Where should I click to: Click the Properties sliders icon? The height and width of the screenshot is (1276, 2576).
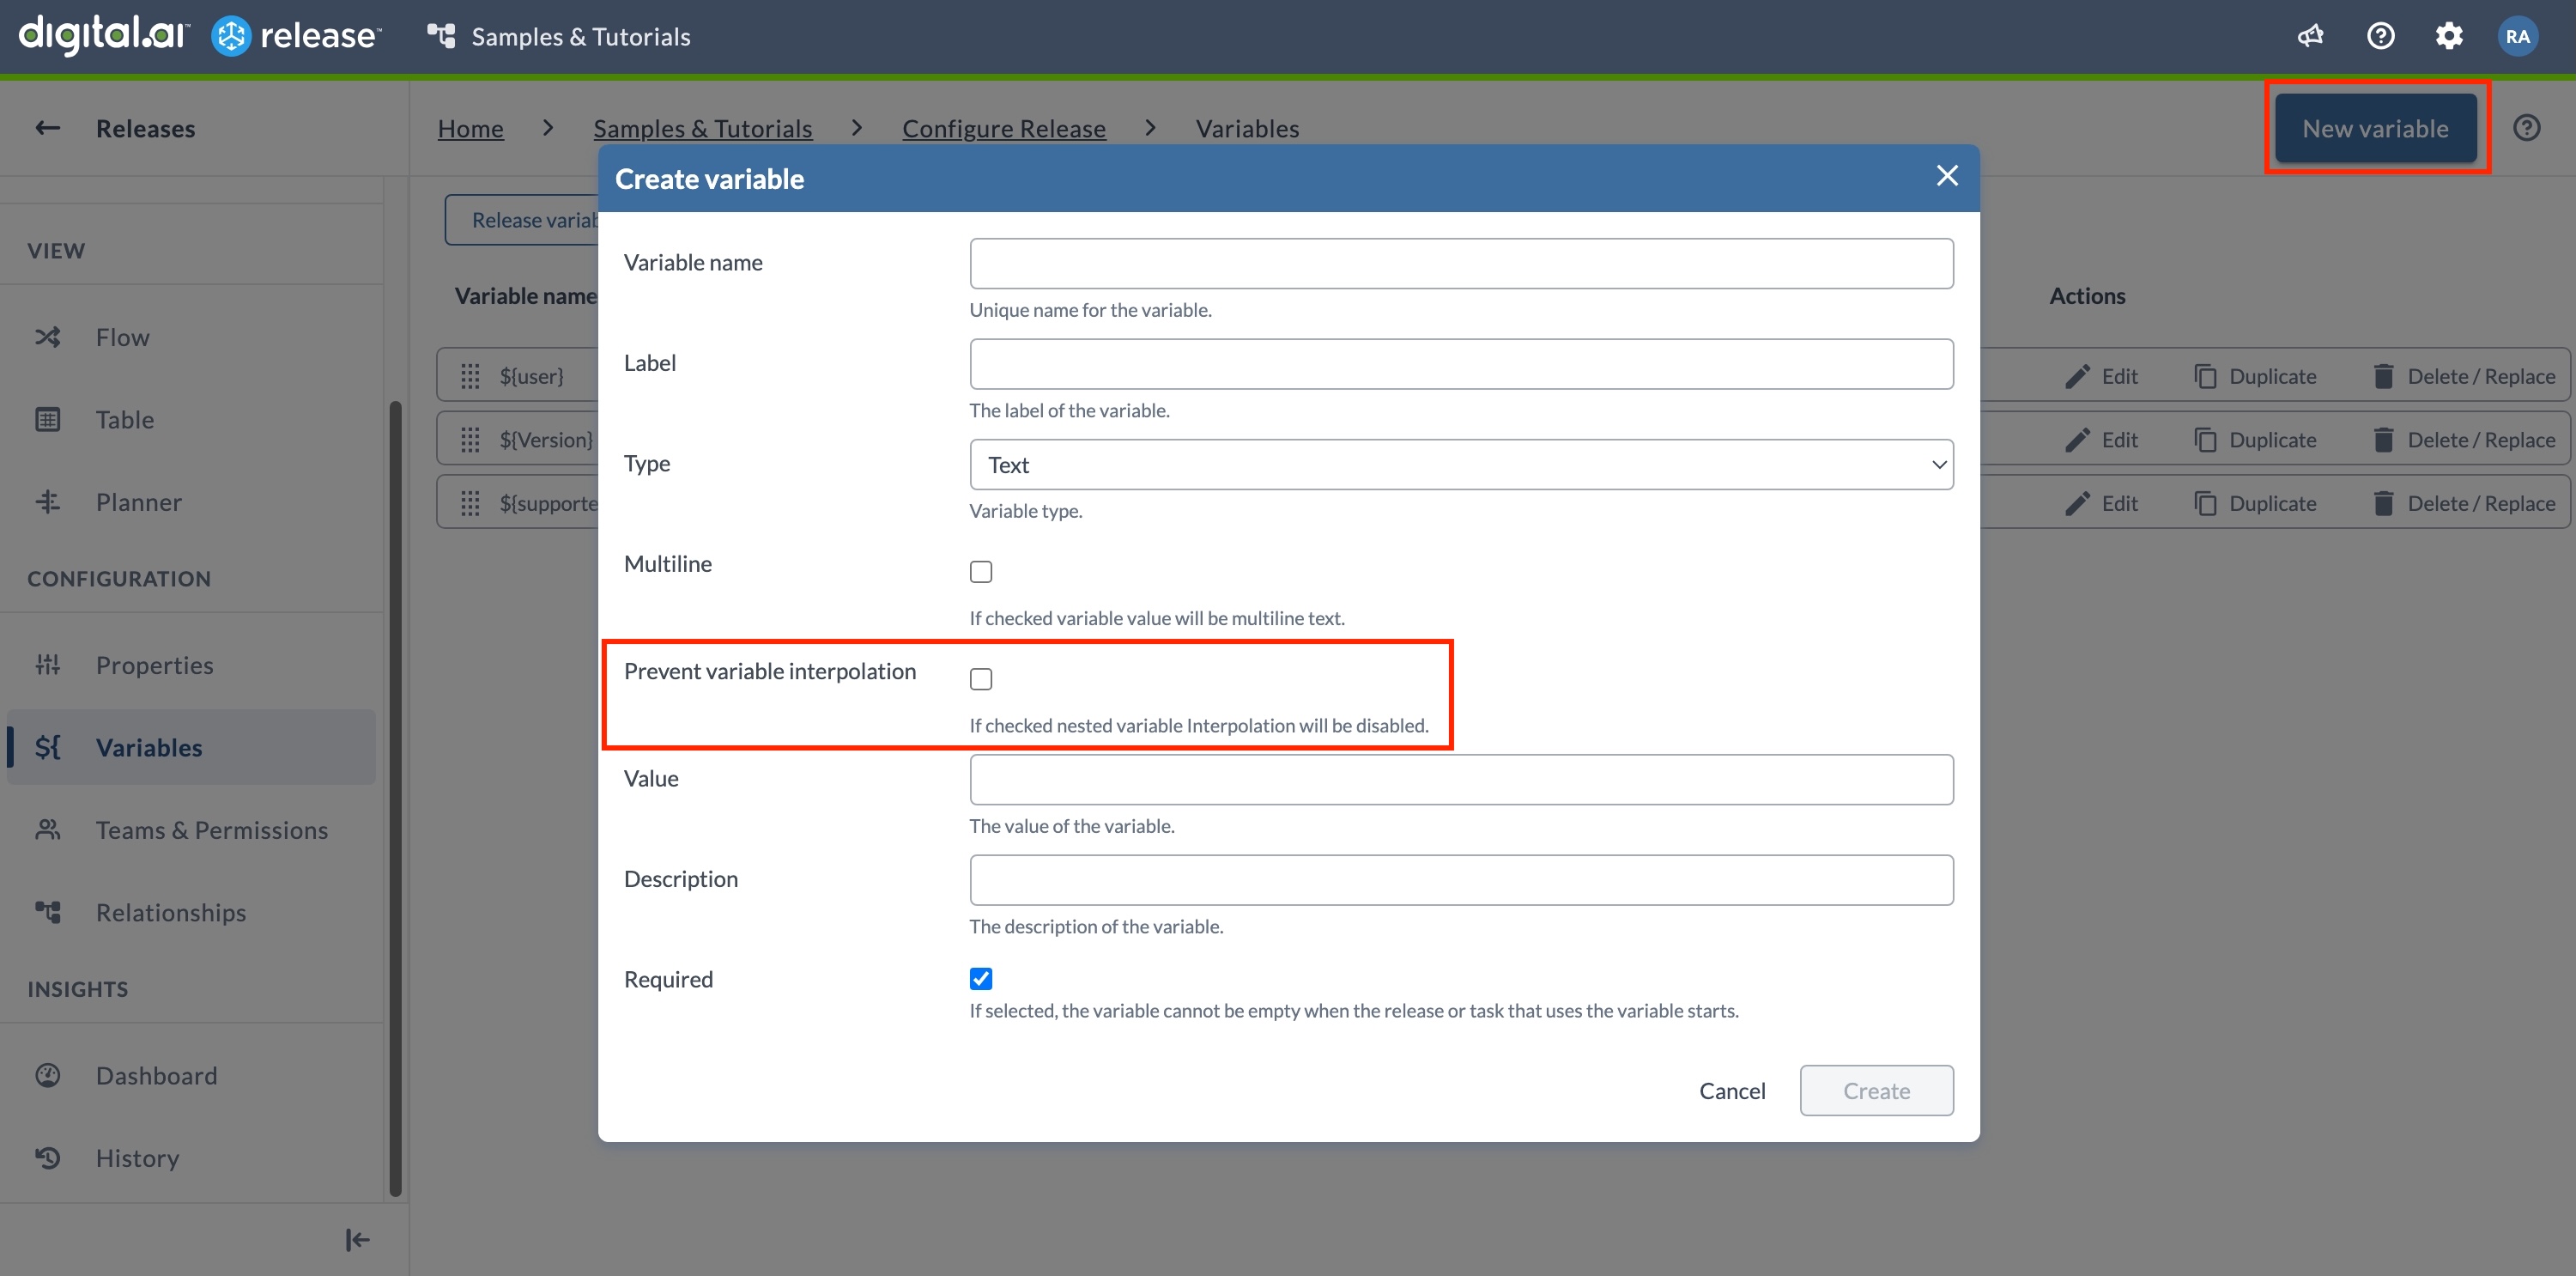coord(47,665)
